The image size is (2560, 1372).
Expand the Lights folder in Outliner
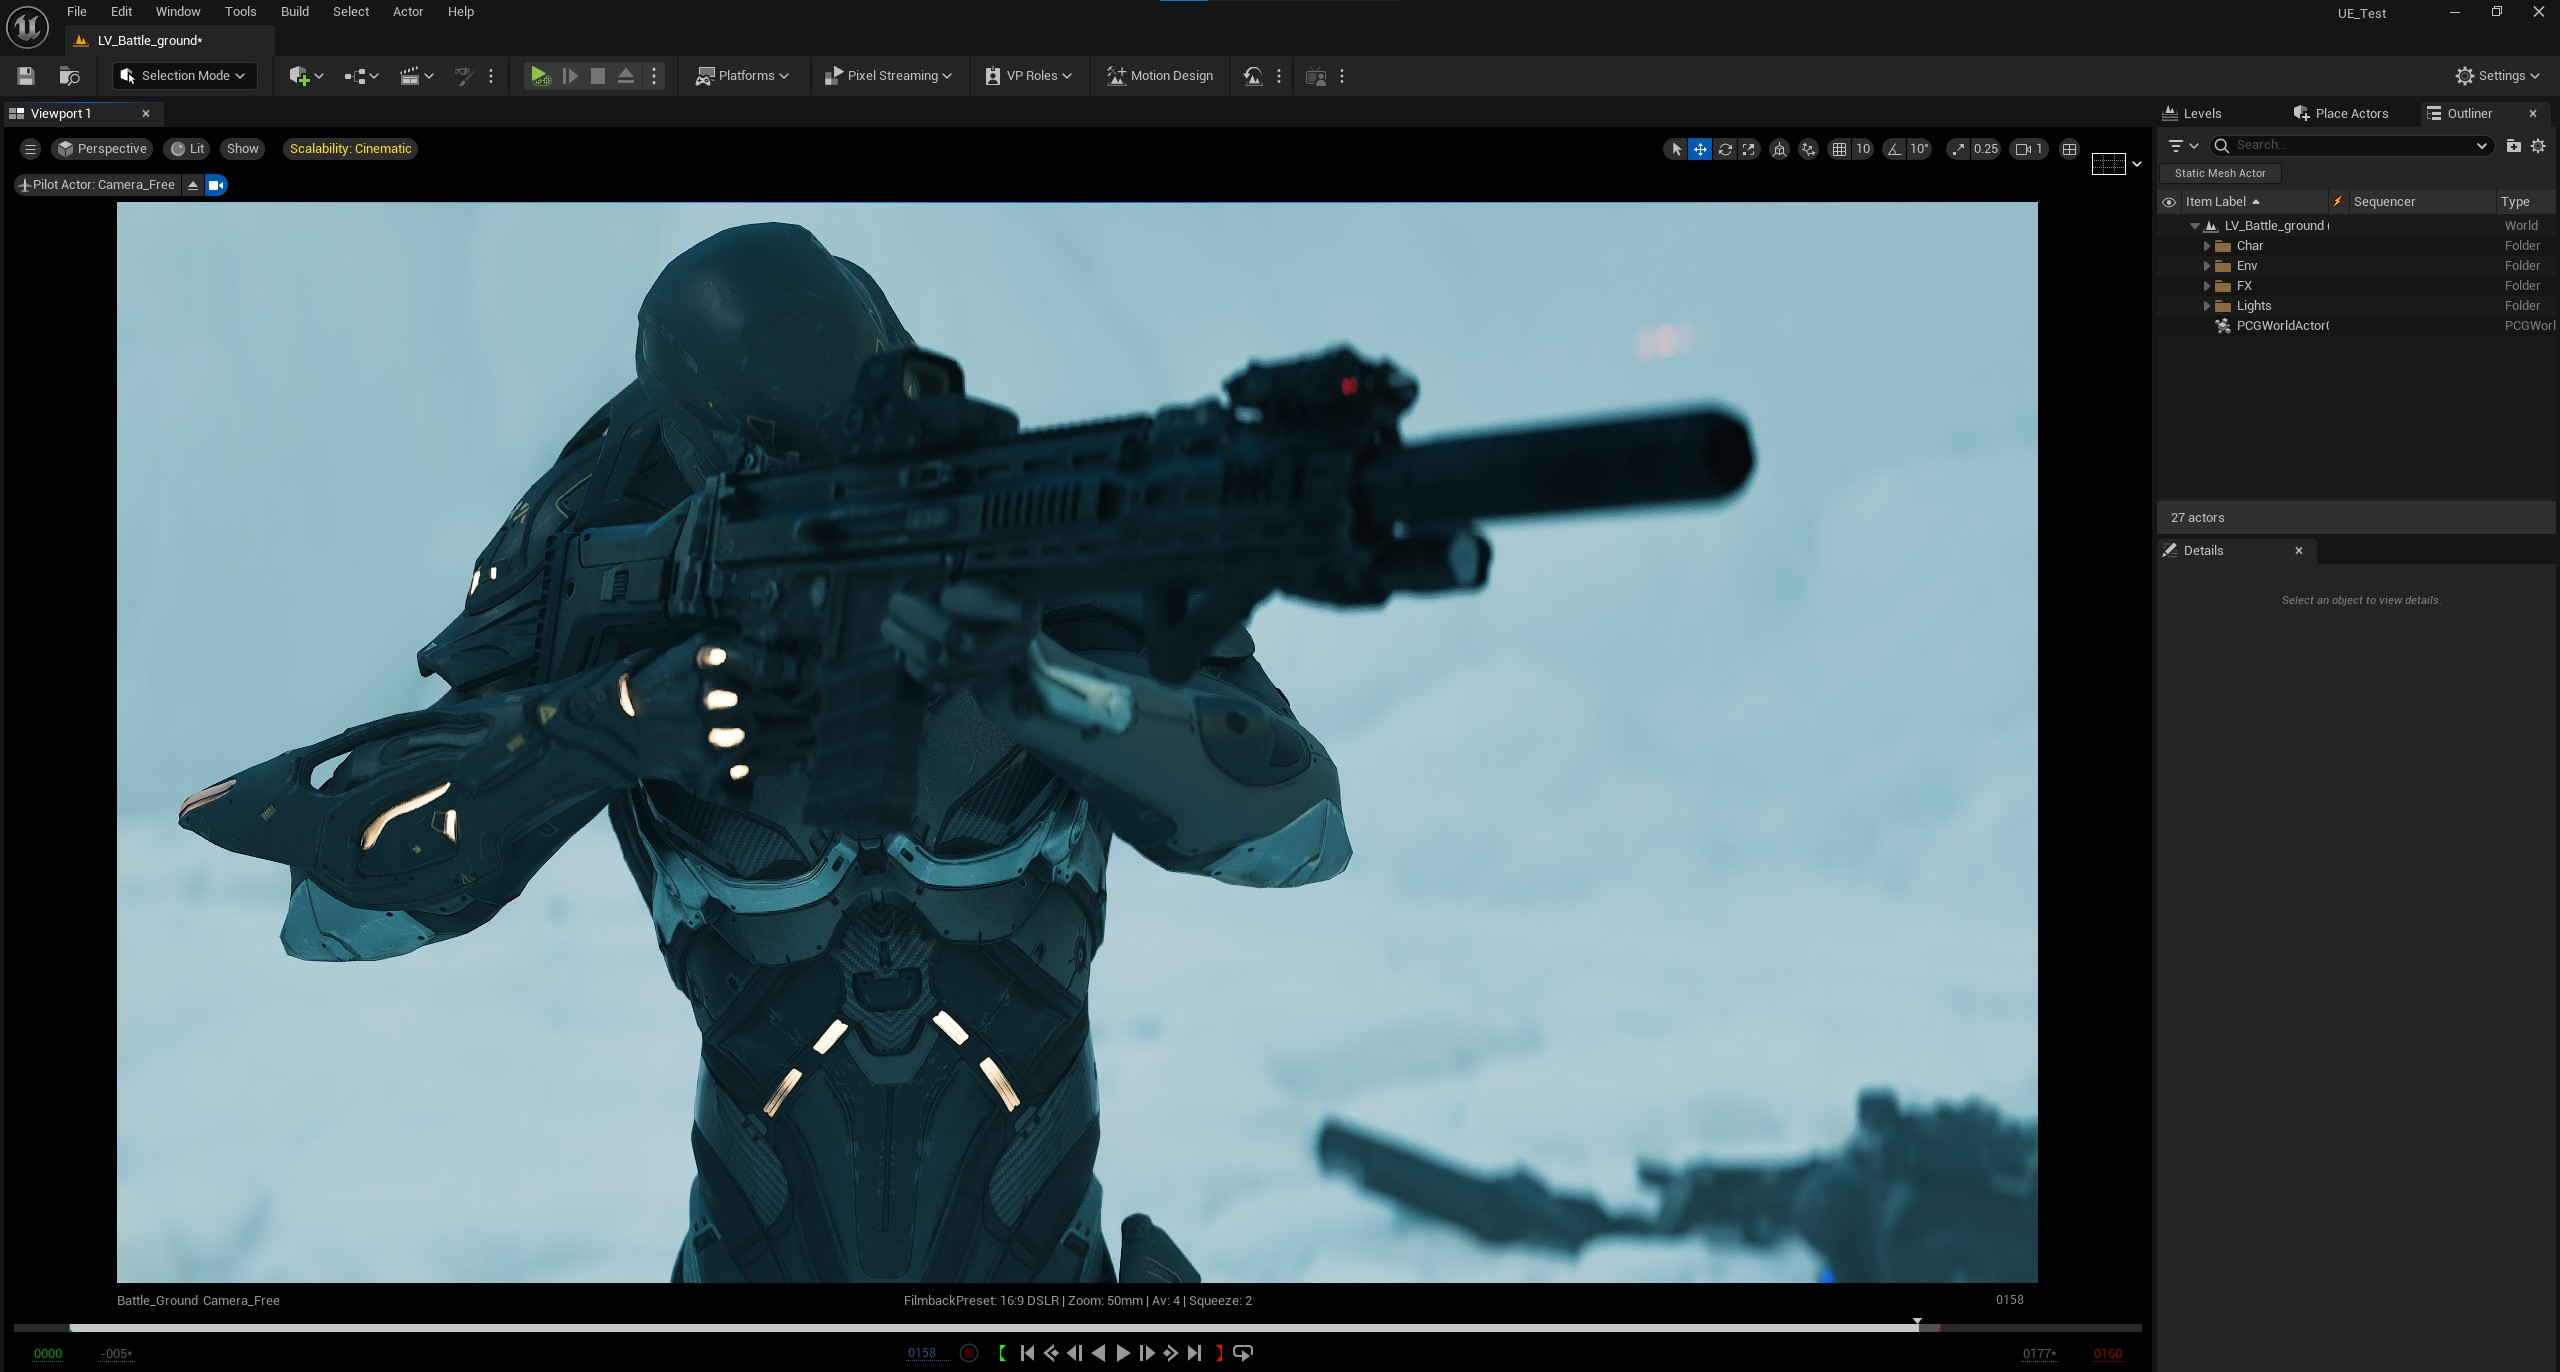[x=2206, y=306]
